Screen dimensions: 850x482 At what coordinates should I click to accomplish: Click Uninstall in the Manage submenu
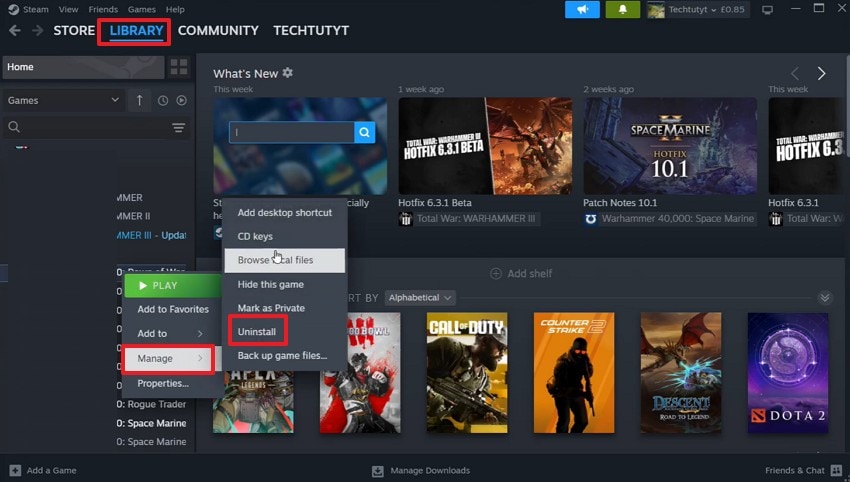(x=257, y=331)
